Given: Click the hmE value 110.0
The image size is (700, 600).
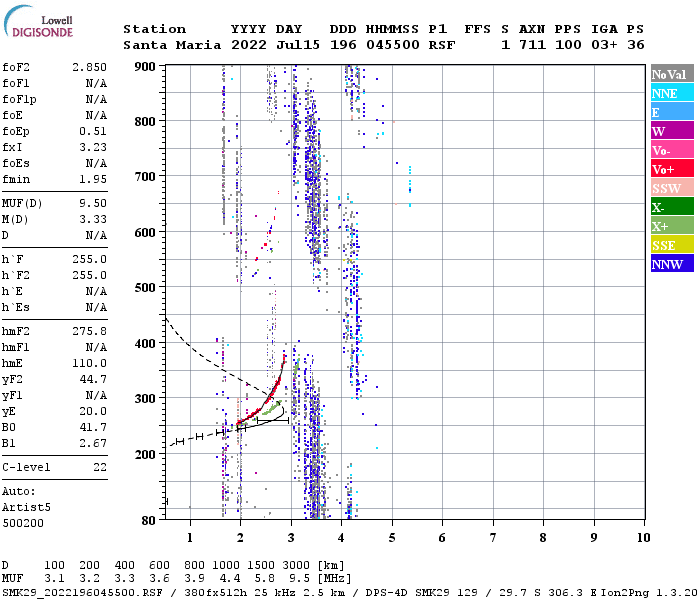Looking at the screenshot, I should 89,364.
